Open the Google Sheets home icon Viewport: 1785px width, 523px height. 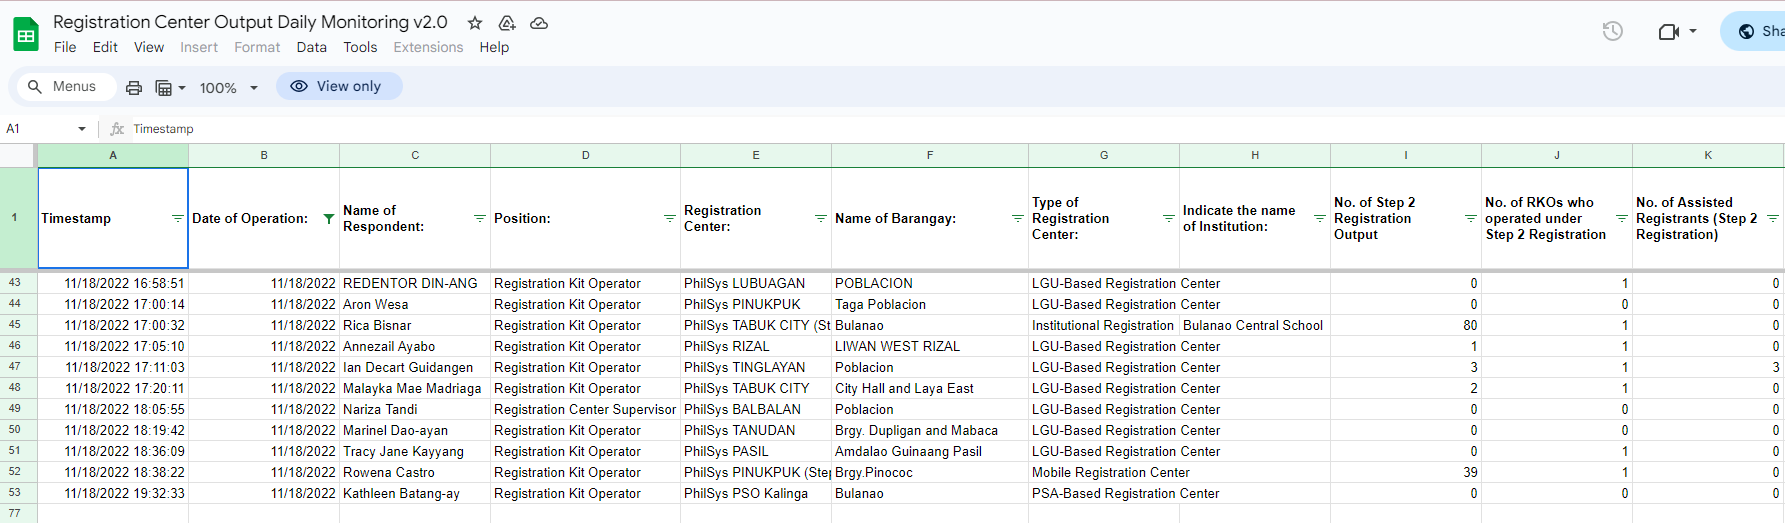25,34
